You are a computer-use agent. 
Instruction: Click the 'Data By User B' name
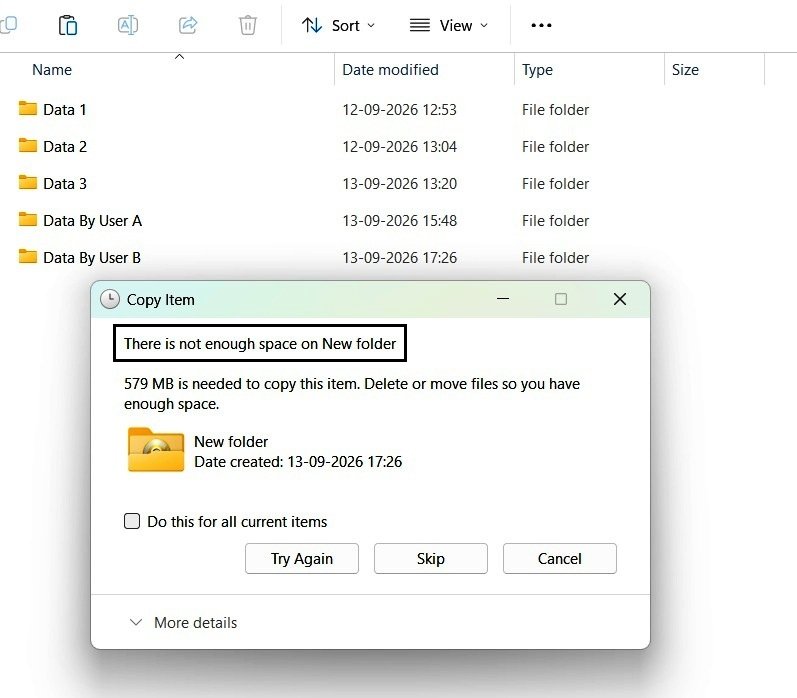pos(92,258)
